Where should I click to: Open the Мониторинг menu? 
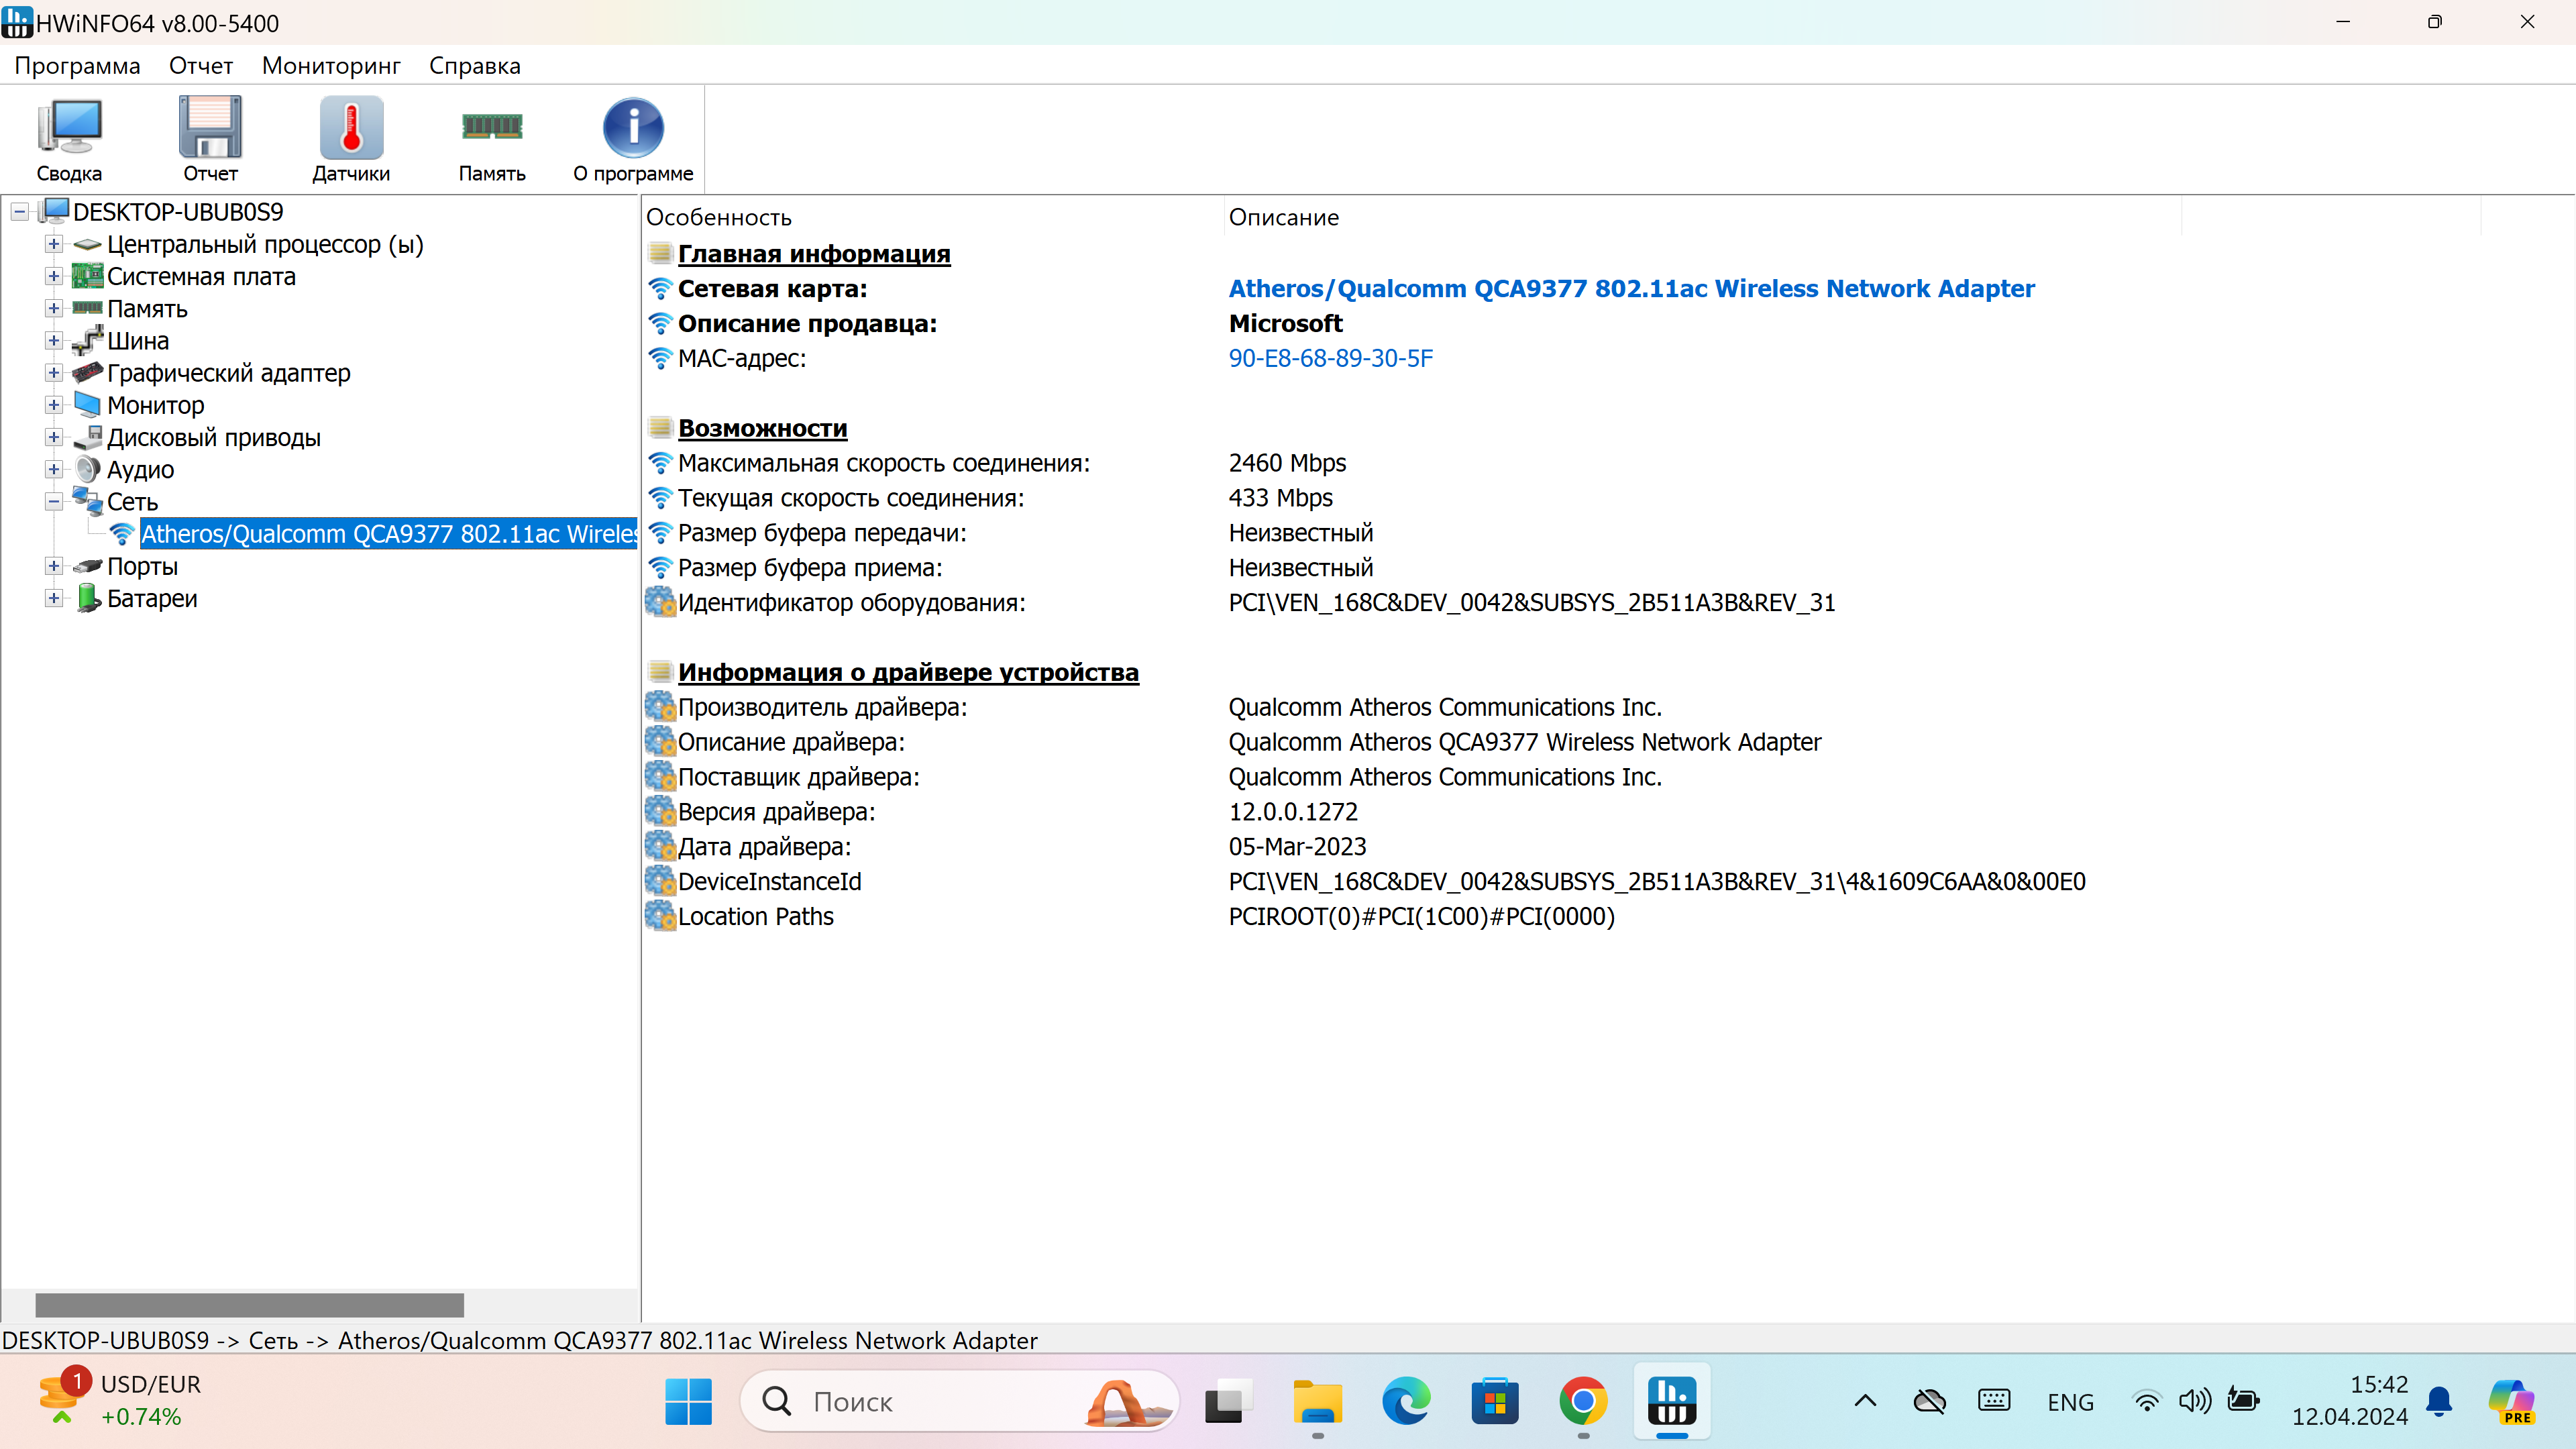pos(331,66)
